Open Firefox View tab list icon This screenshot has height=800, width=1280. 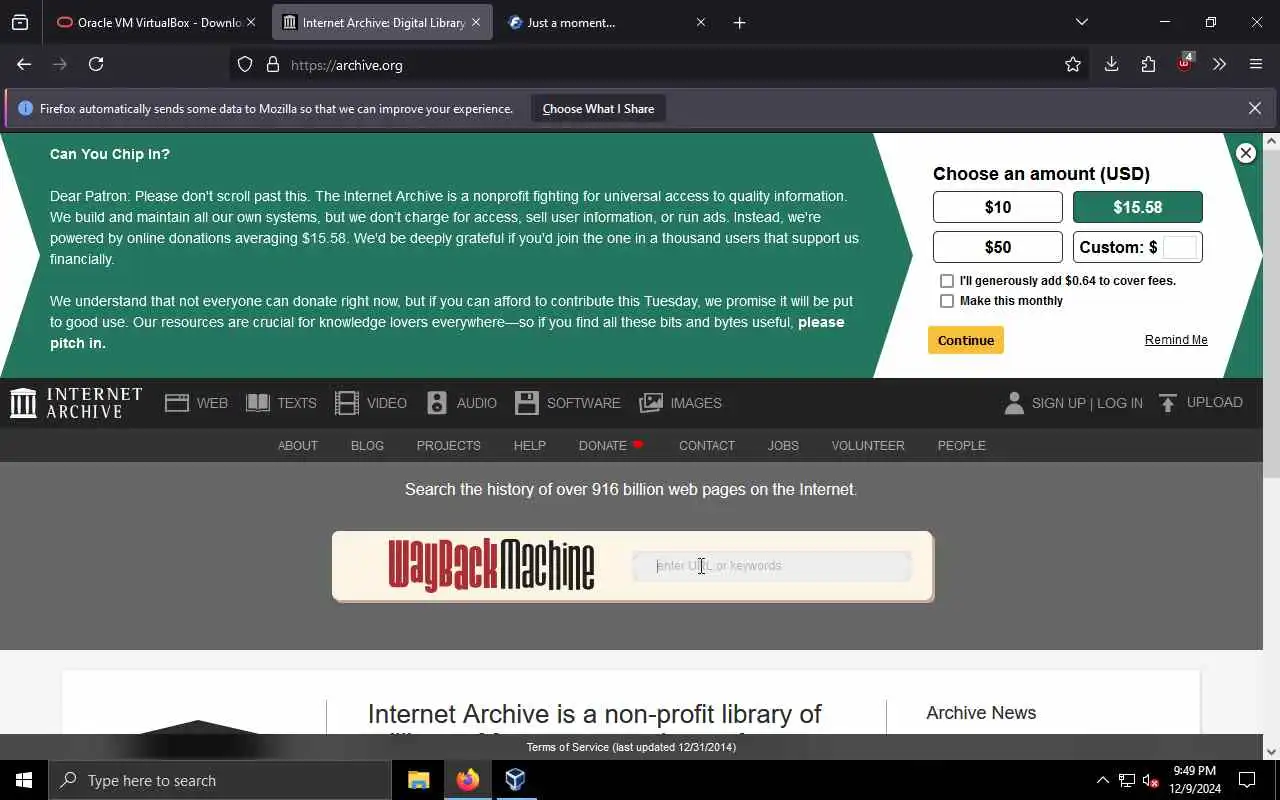click(x=20, y=22)
